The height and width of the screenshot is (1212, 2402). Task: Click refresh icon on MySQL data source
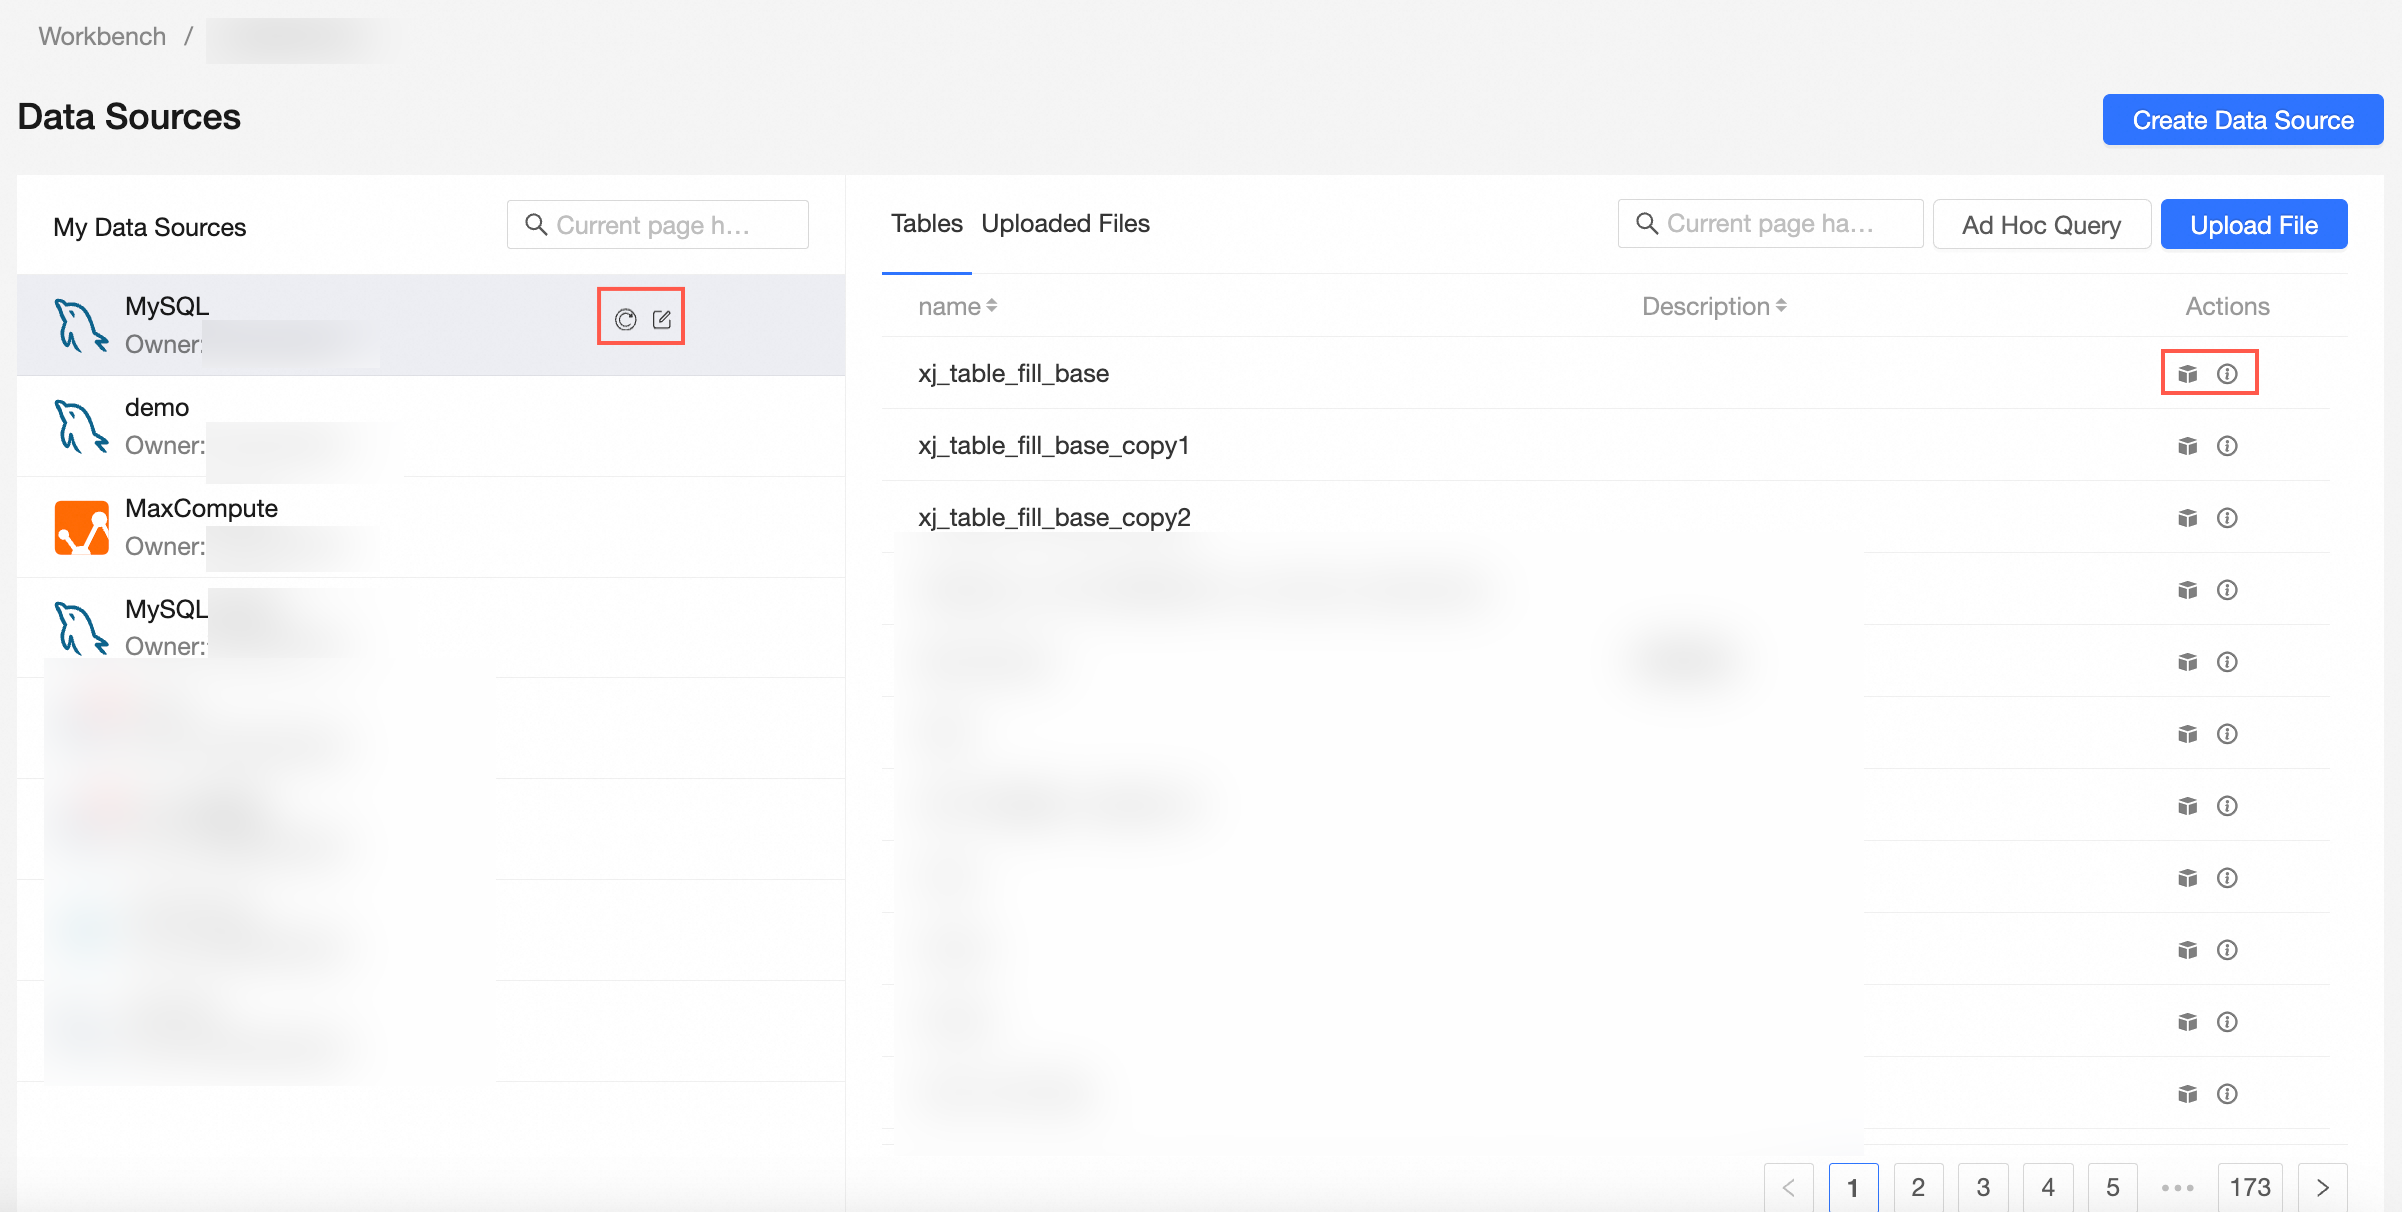coord(625,319)
